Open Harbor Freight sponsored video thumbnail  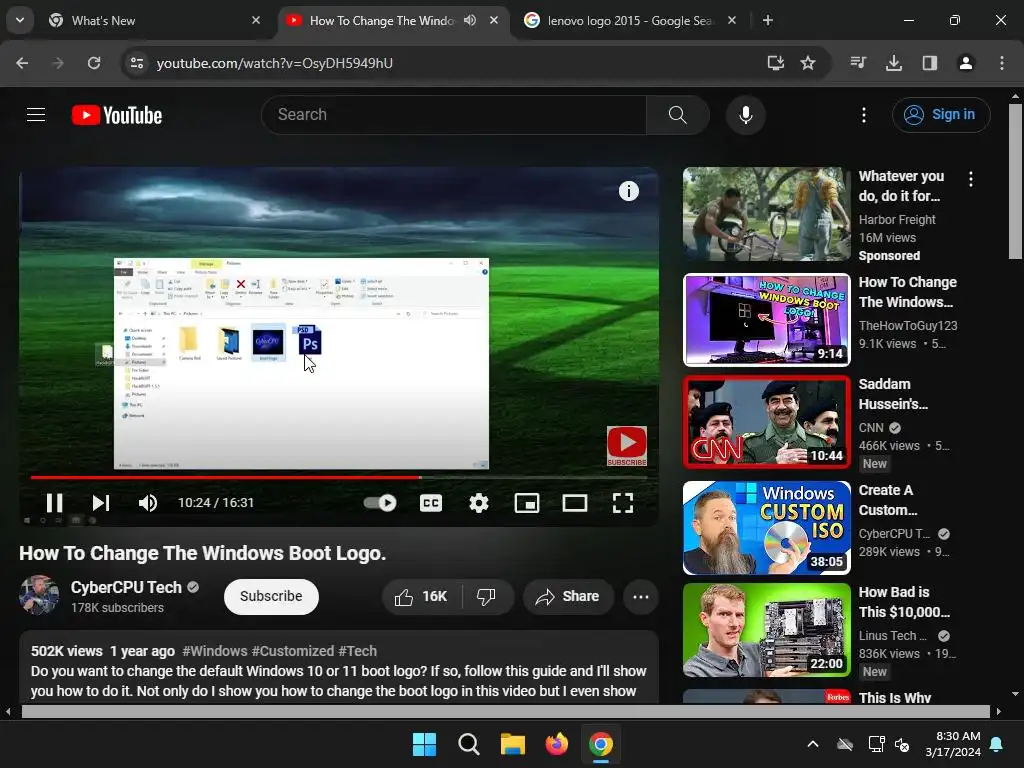[x=767, y=214]
